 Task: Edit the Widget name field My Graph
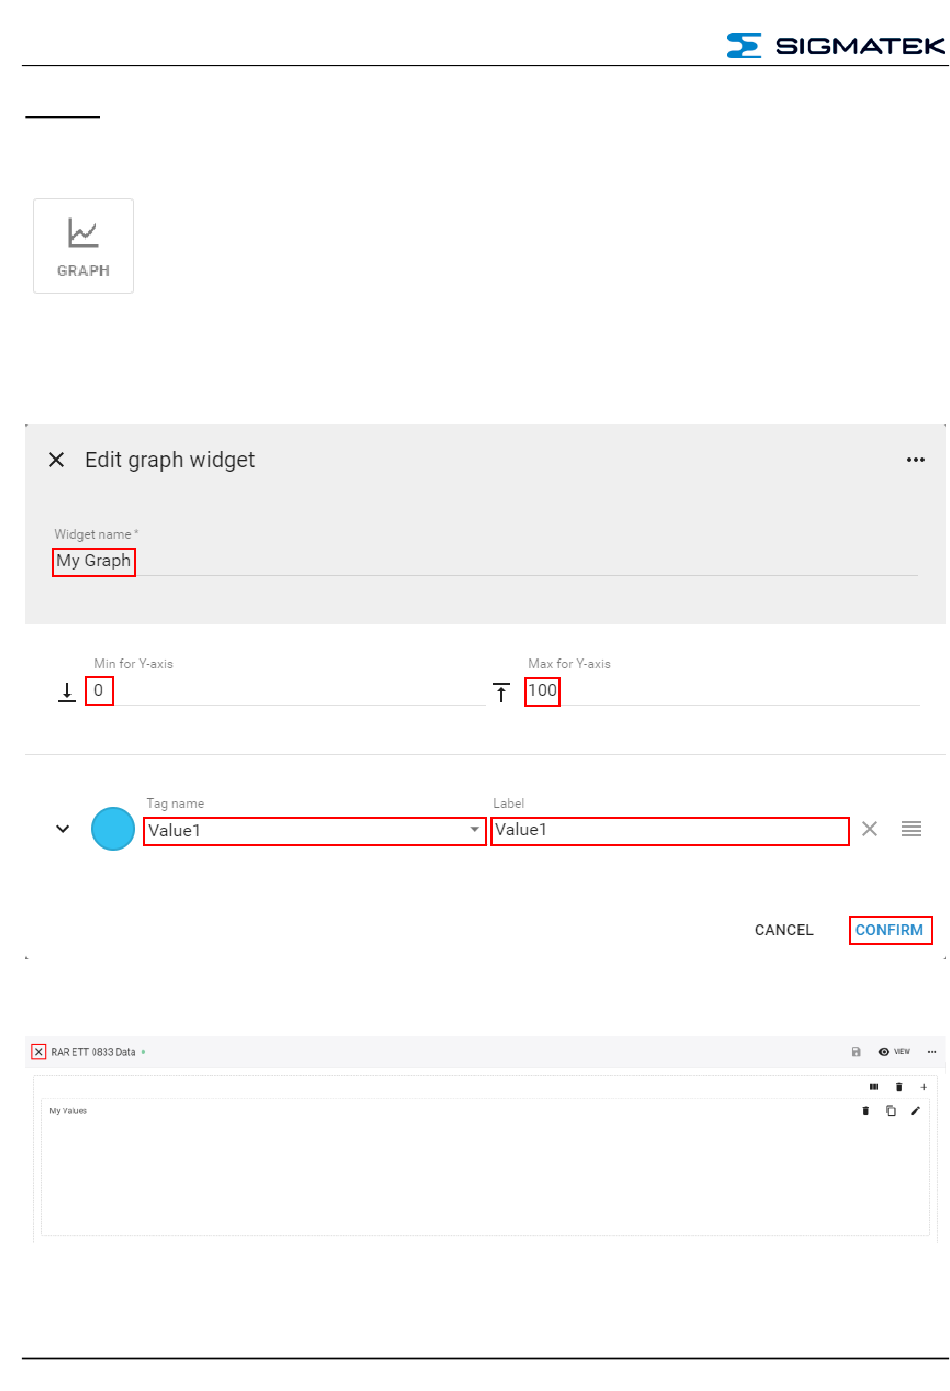pyautogui.click(x=485, y=561)
